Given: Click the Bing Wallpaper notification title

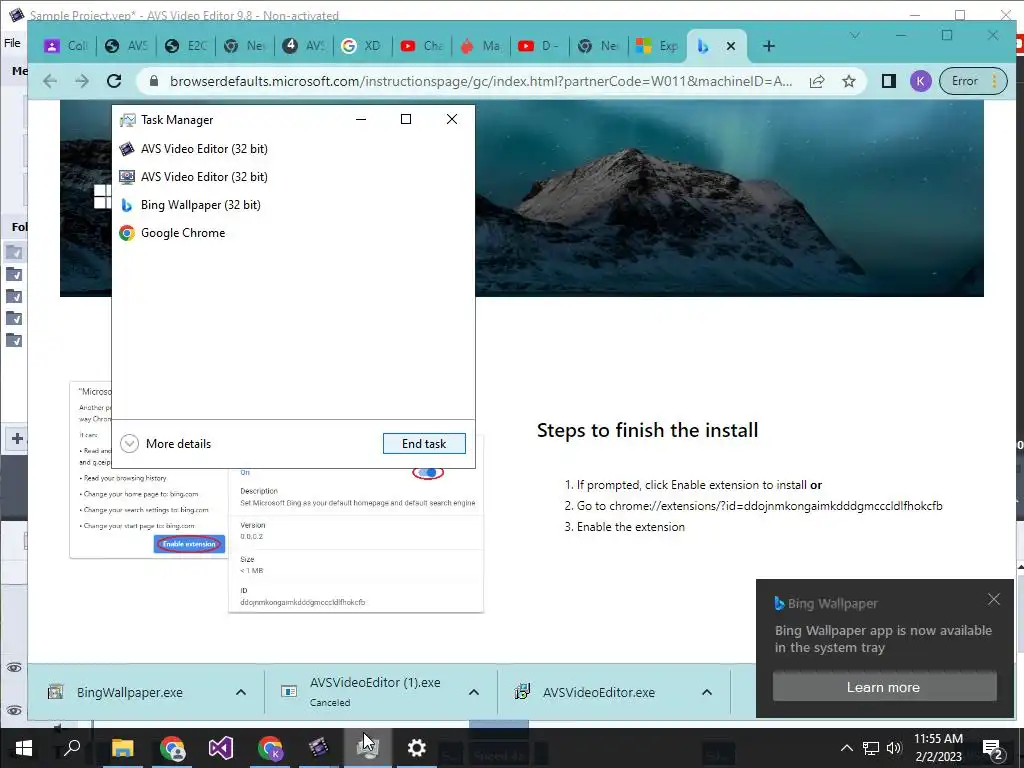Looking at the screenshot, I should 832,603.
